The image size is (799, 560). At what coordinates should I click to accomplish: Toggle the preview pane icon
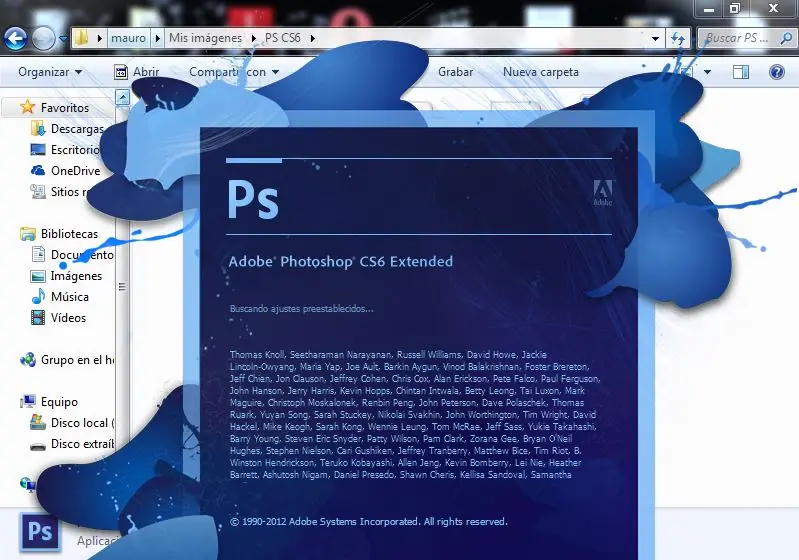click(741, 72)
